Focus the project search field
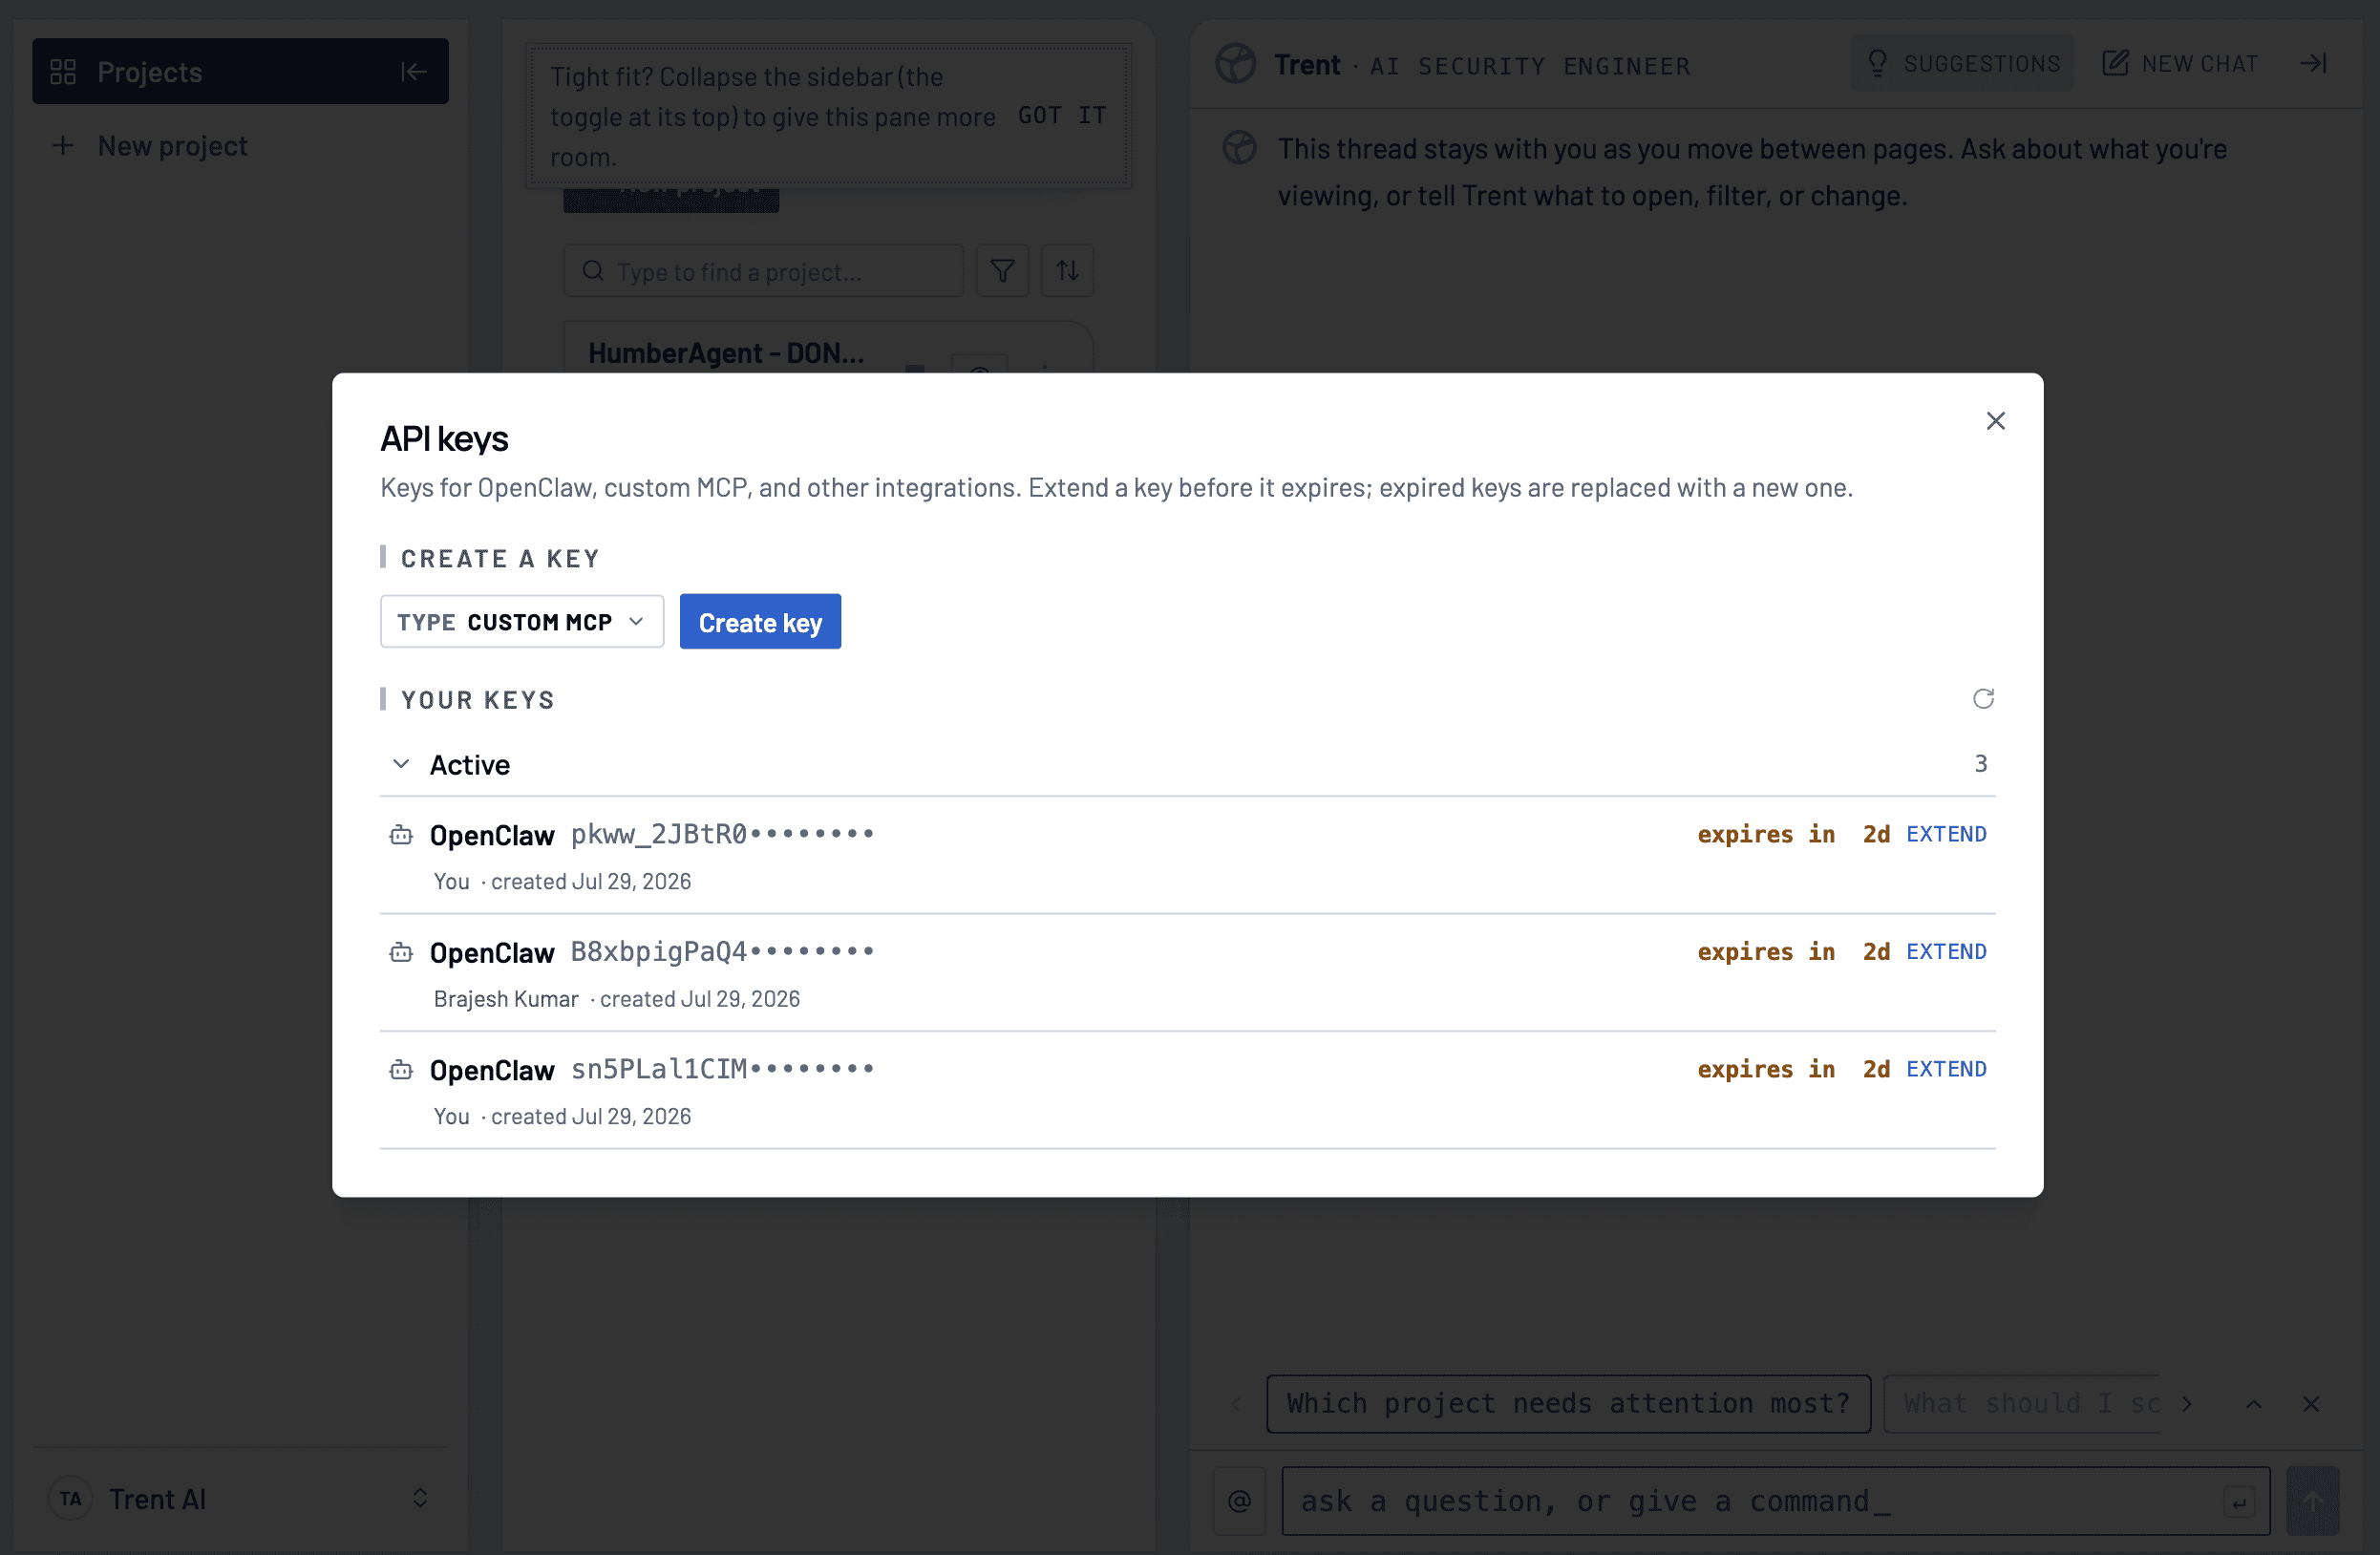Image resolution: width=2380 pixels, height=1555 pixels. (x=763, y=271)
